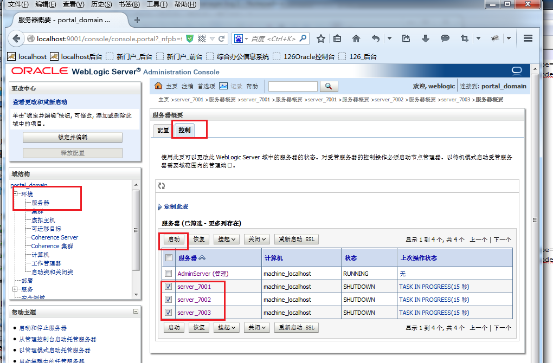The height and width of the screenshot is (364, 553).
Task: Uncheck the server_7002 checkbox
Action: [169, 299]
